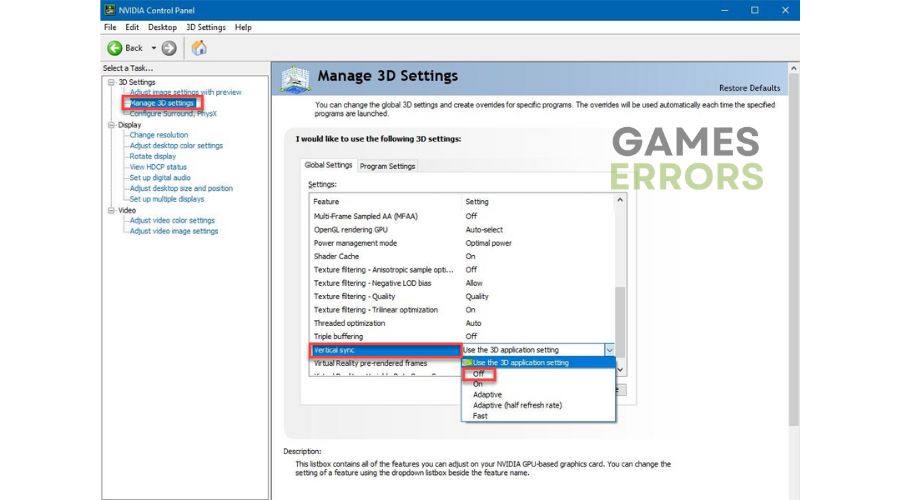Select Multi-Frame Sampled AA (MFAA) row
Viewport: 900px width, 500px height.
[x=462, y=216]
